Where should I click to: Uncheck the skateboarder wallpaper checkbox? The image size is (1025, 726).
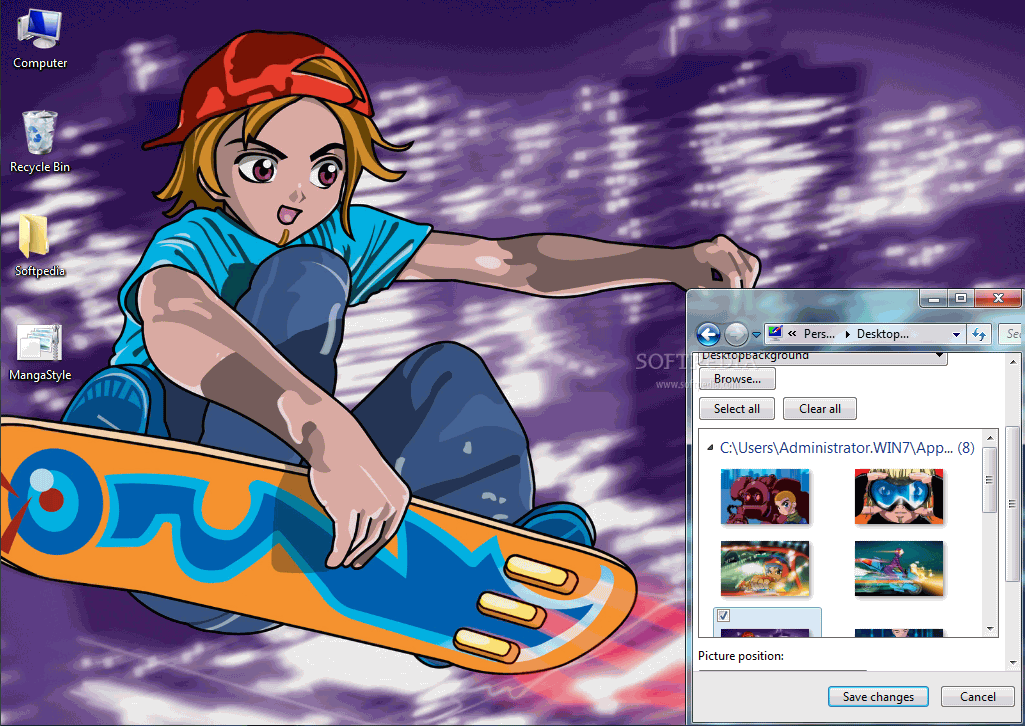[723, 616]
